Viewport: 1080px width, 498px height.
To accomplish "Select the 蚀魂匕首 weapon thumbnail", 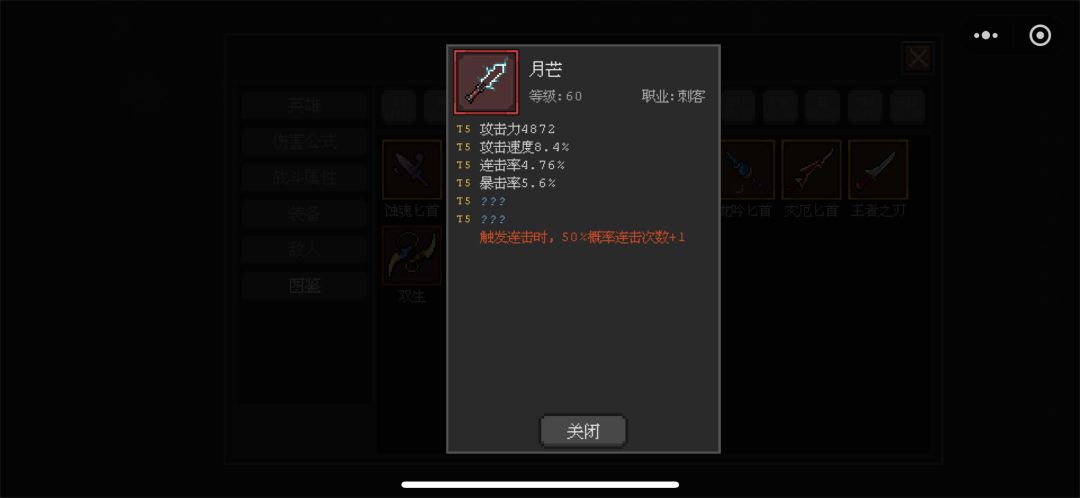I will [x=412, y=169].
